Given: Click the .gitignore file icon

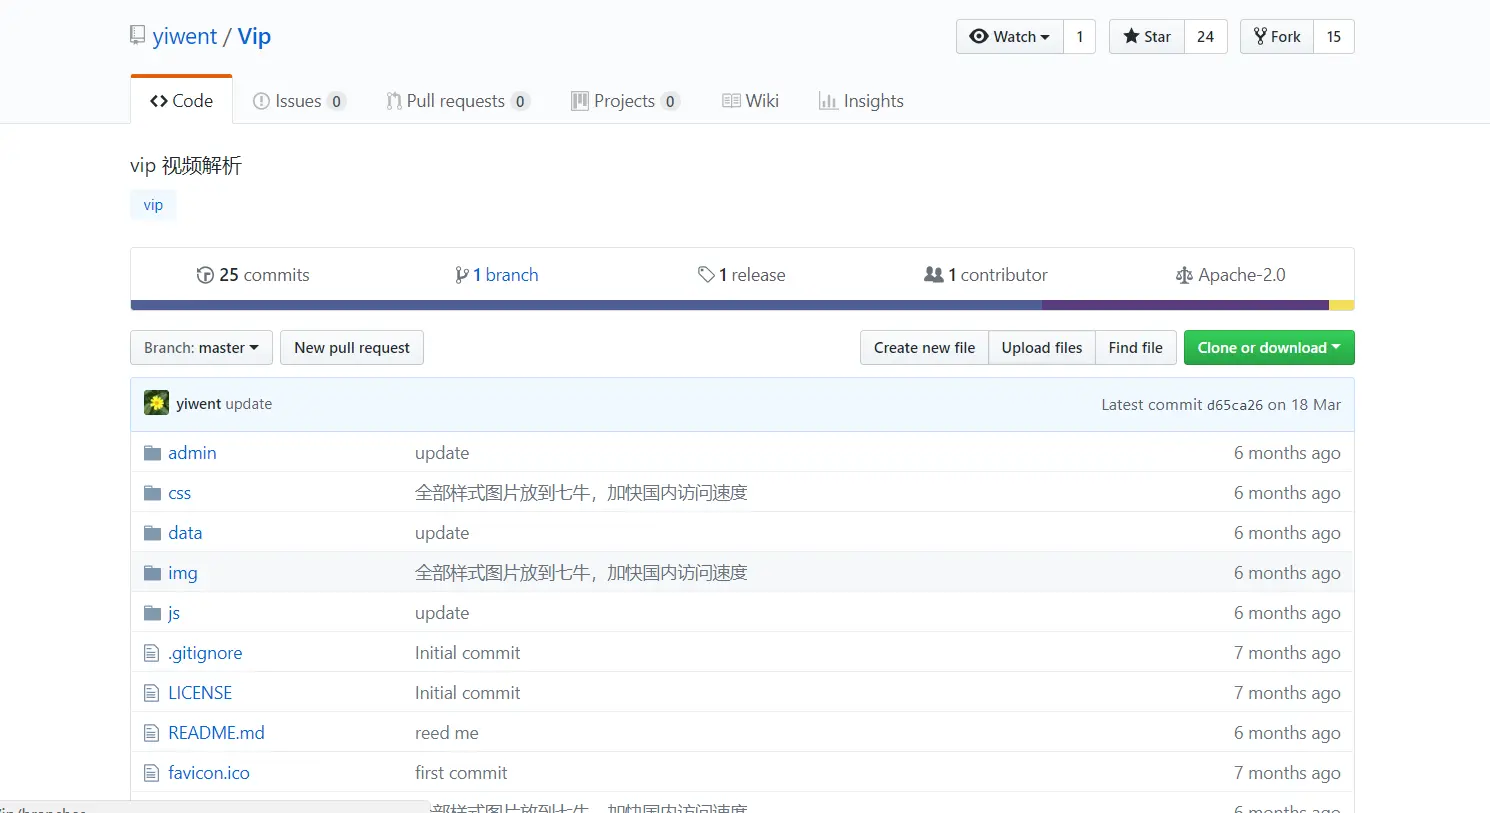Looking at the screenshot, I should click(x=152, y=653).
